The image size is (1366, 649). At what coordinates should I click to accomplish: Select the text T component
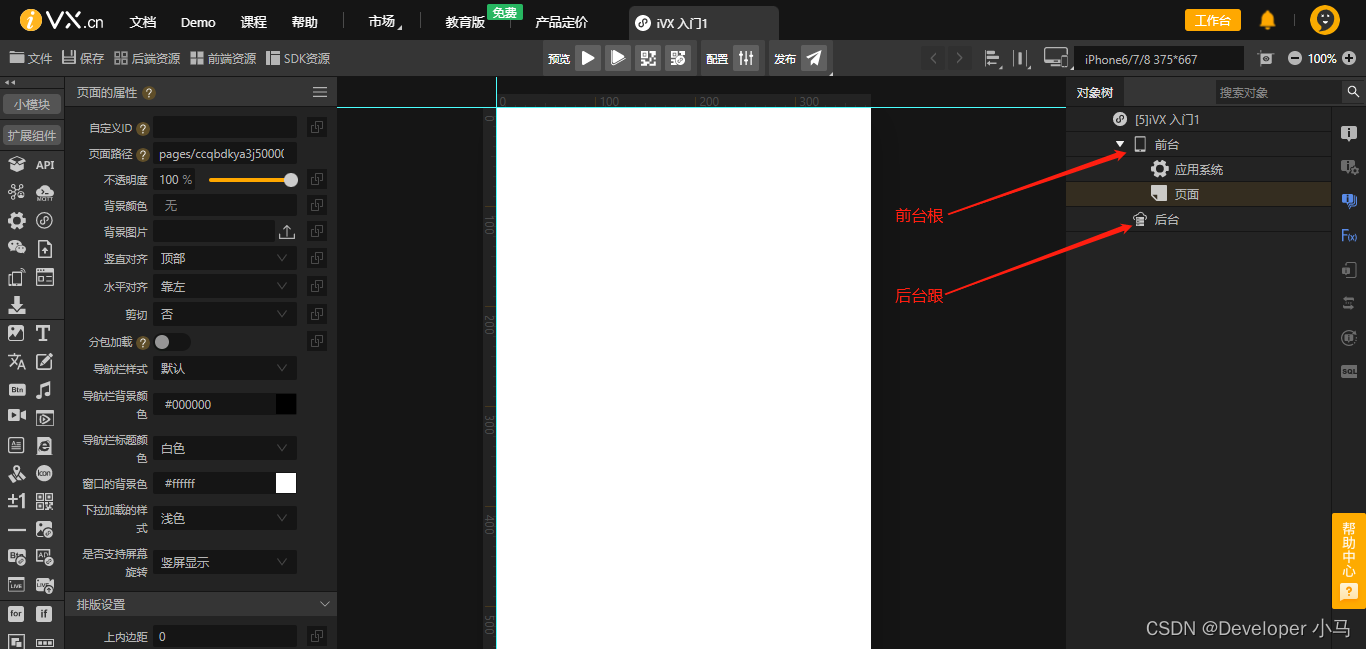coord(43,333)
